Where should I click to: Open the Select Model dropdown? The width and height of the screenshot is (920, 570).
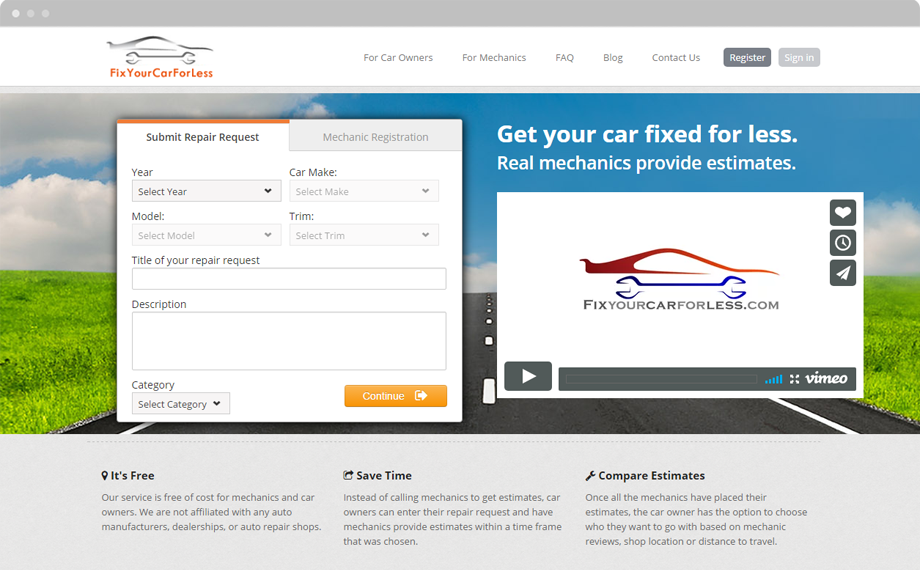point(206,235)
